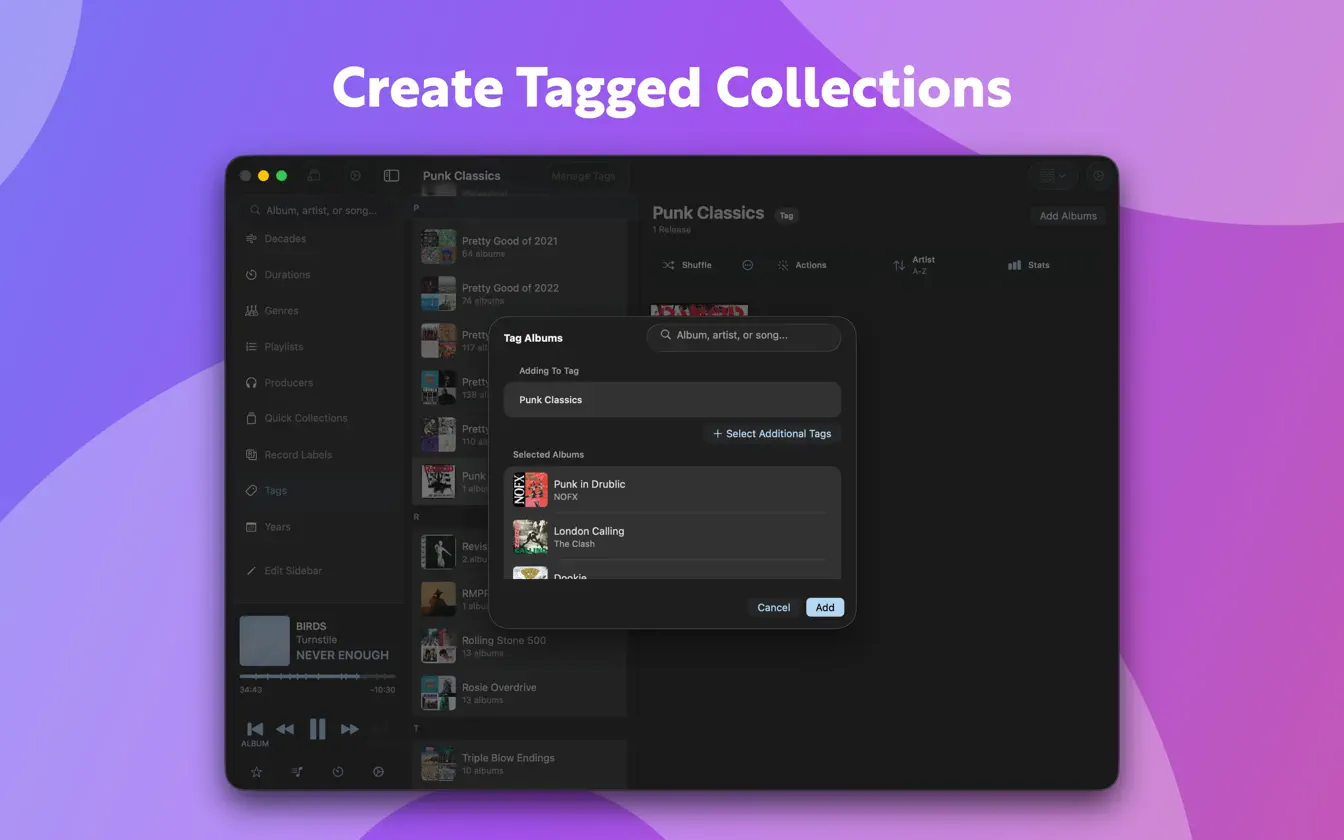Click the fast forward button

[x=349, y=730]
